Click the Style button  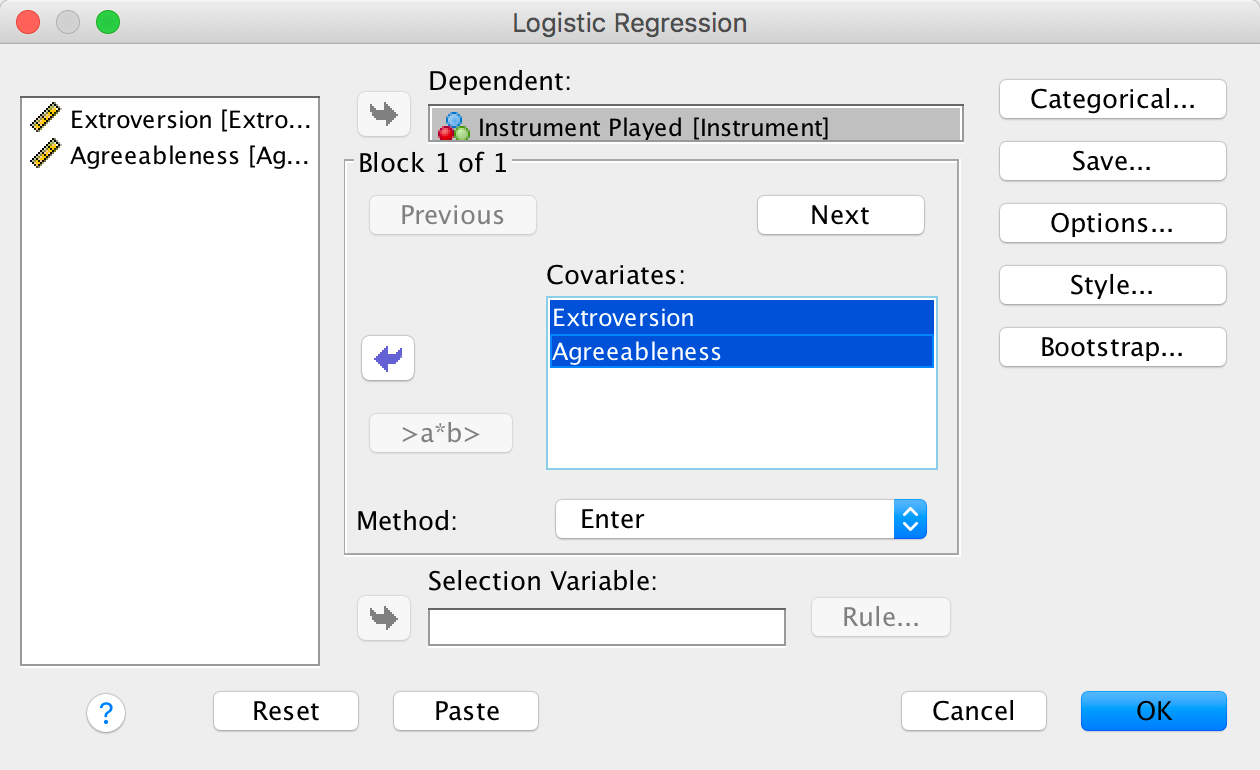[x=1112, y=286]
